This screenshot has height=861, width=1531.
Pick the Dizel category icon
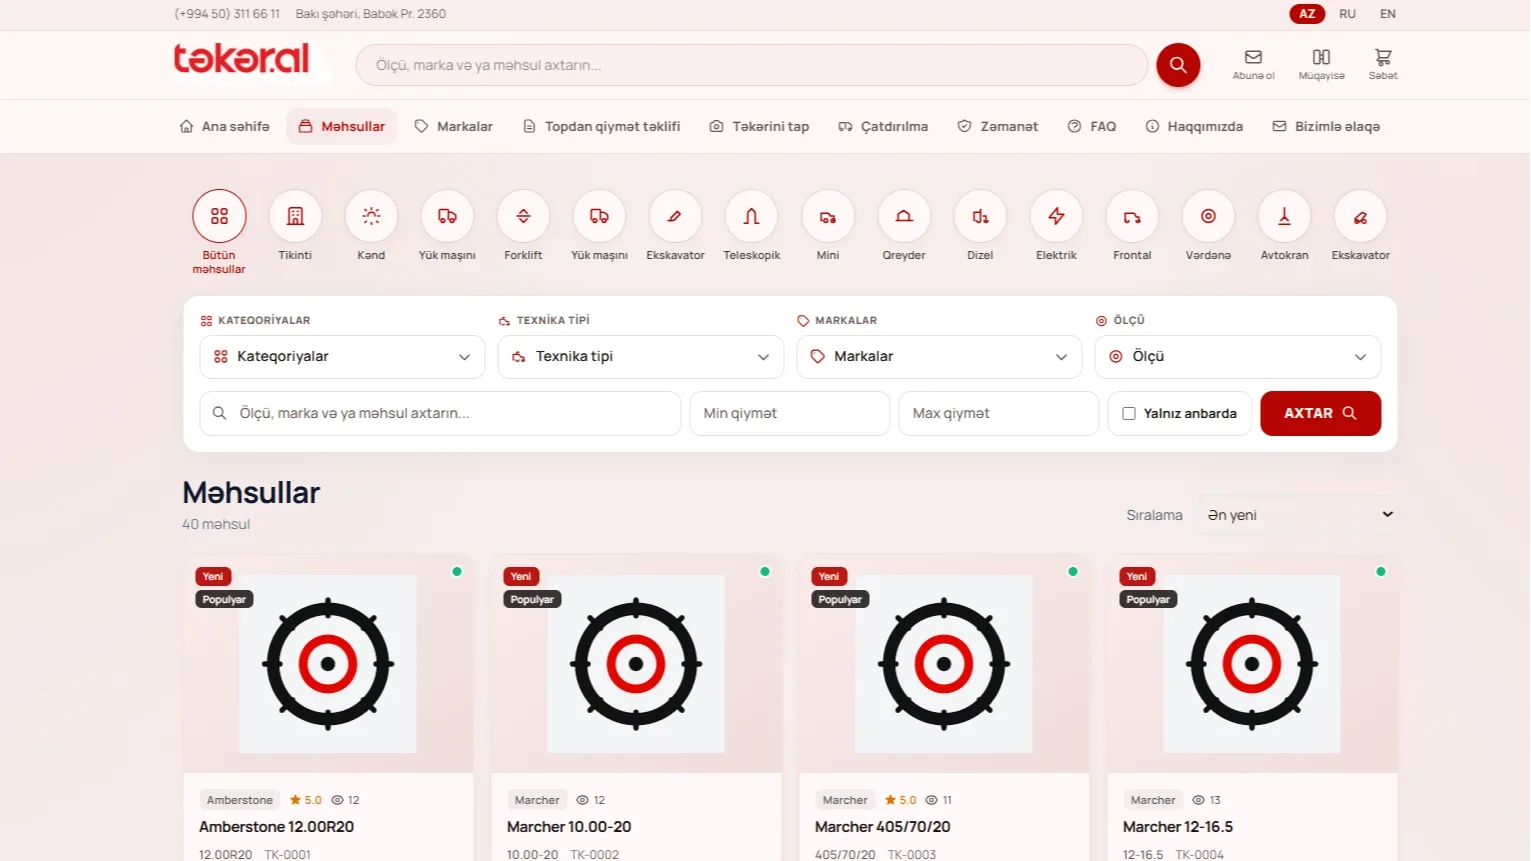coord(980,216)
